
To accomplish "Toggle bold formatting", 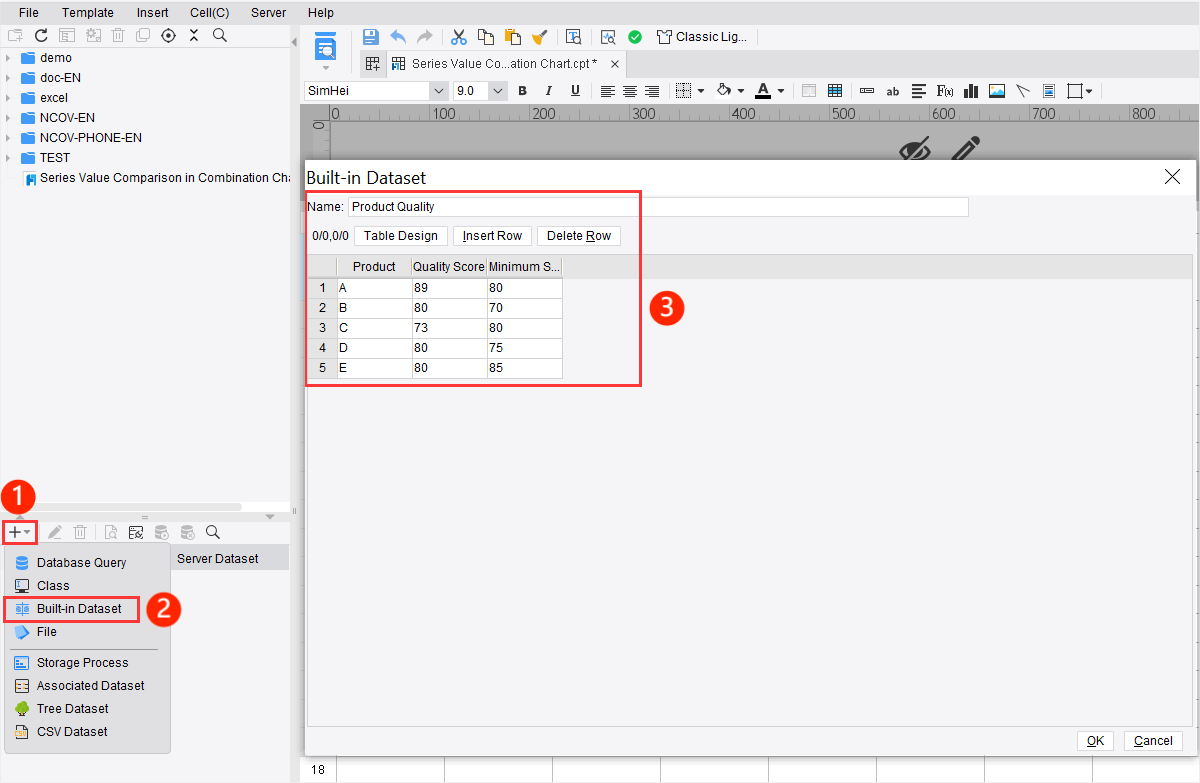I will [x=522, y=91].
